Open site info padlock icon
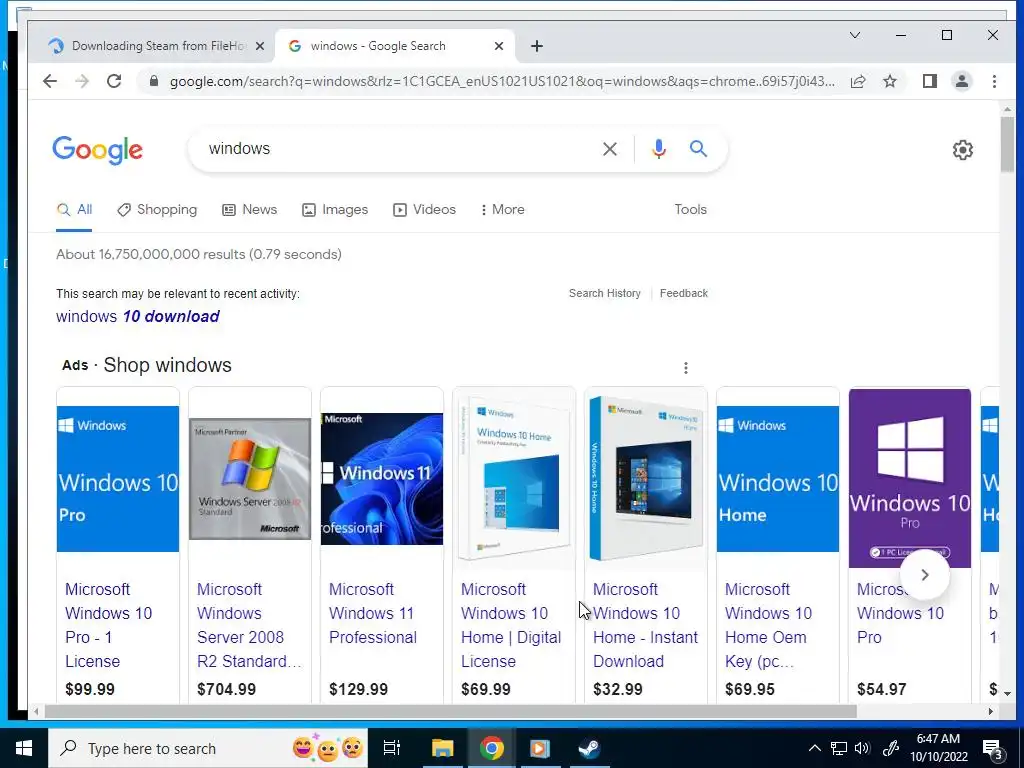 pos(154,81)
